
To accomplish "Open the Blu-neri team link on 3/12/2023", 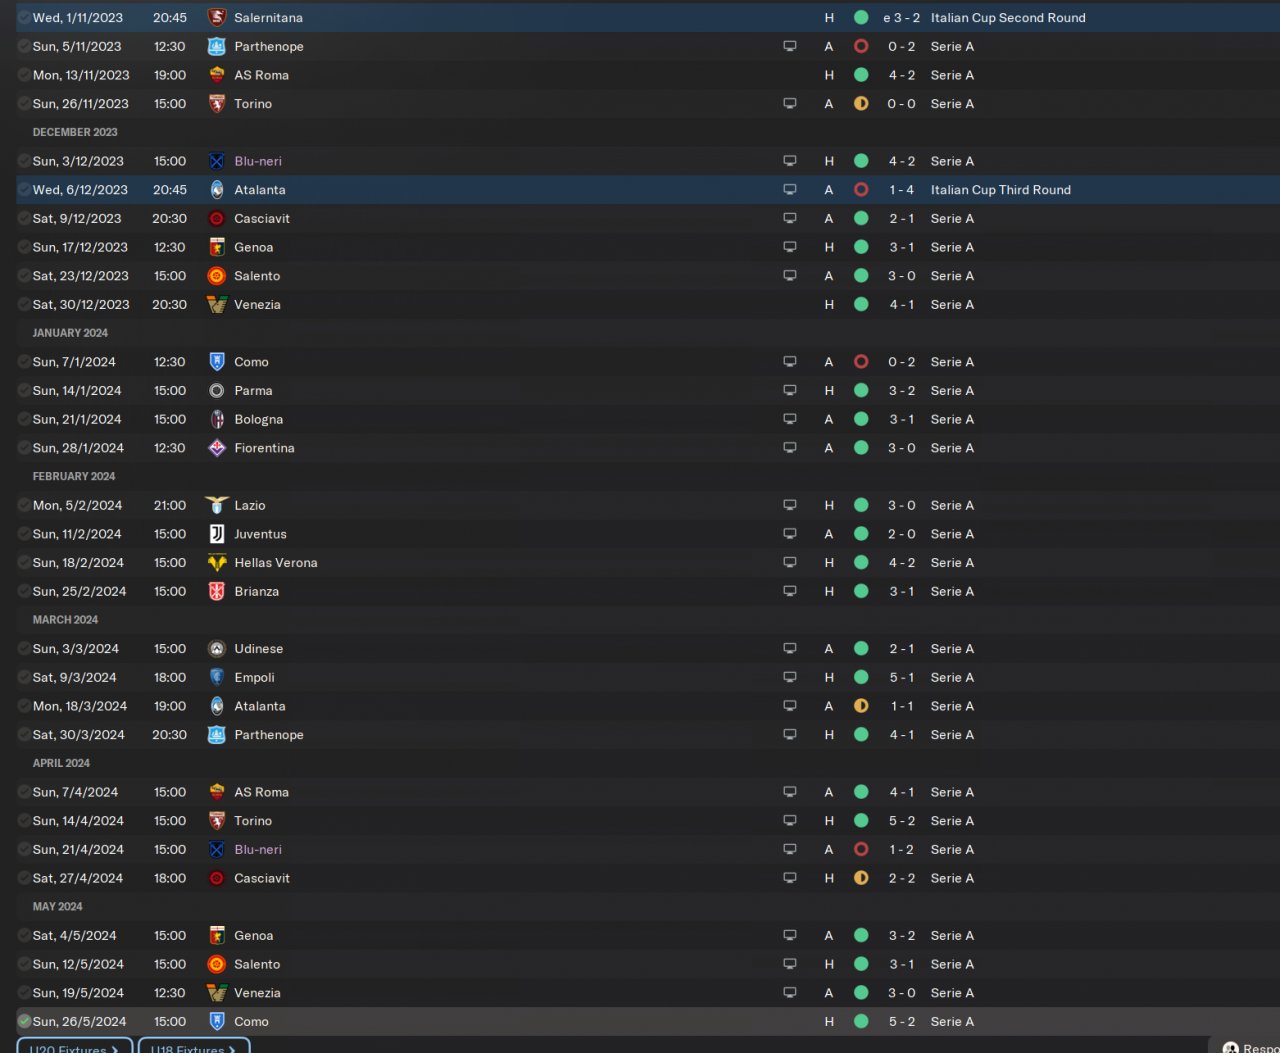I will (x=258, y=161).
